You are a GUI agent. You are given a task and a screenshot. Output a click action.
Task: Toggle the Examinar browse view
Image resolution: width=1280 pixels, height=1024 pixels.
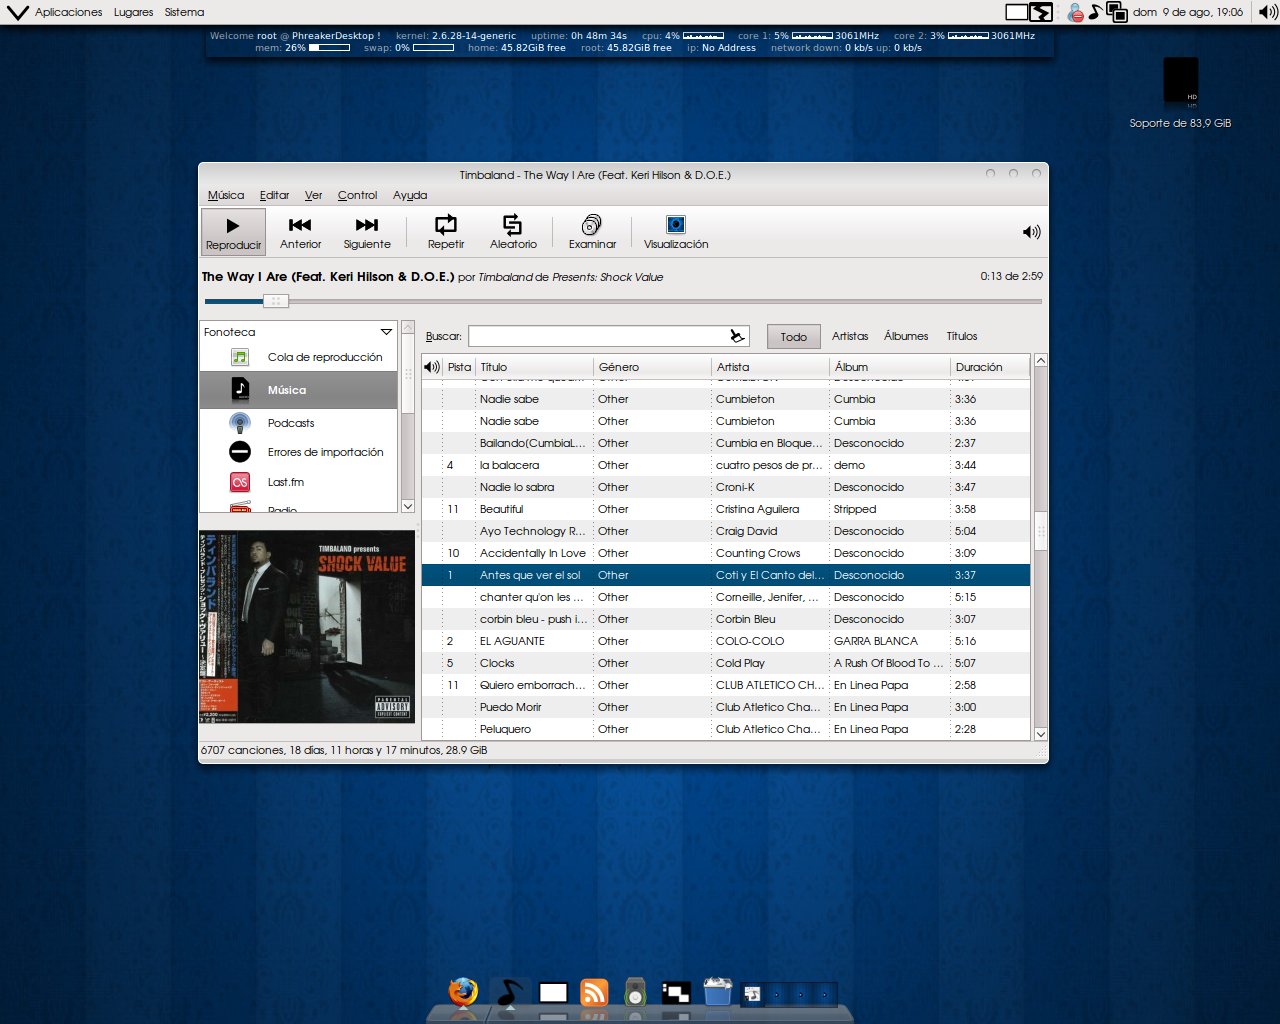[592, 232]
